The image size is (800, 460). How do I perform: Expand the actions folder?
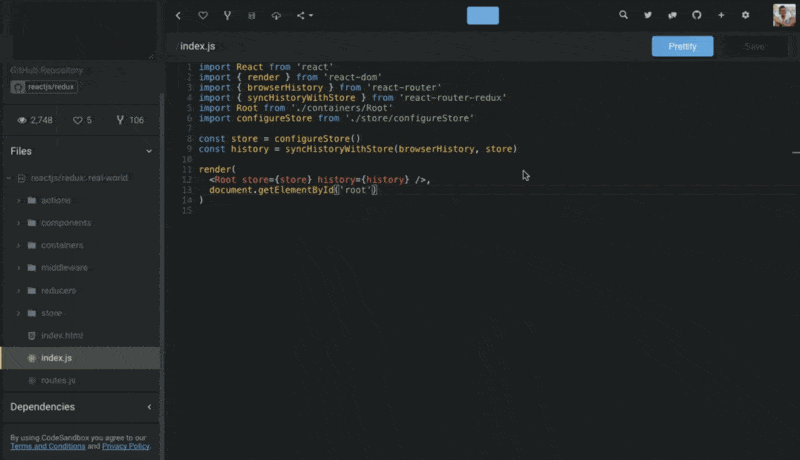(19, 200)
